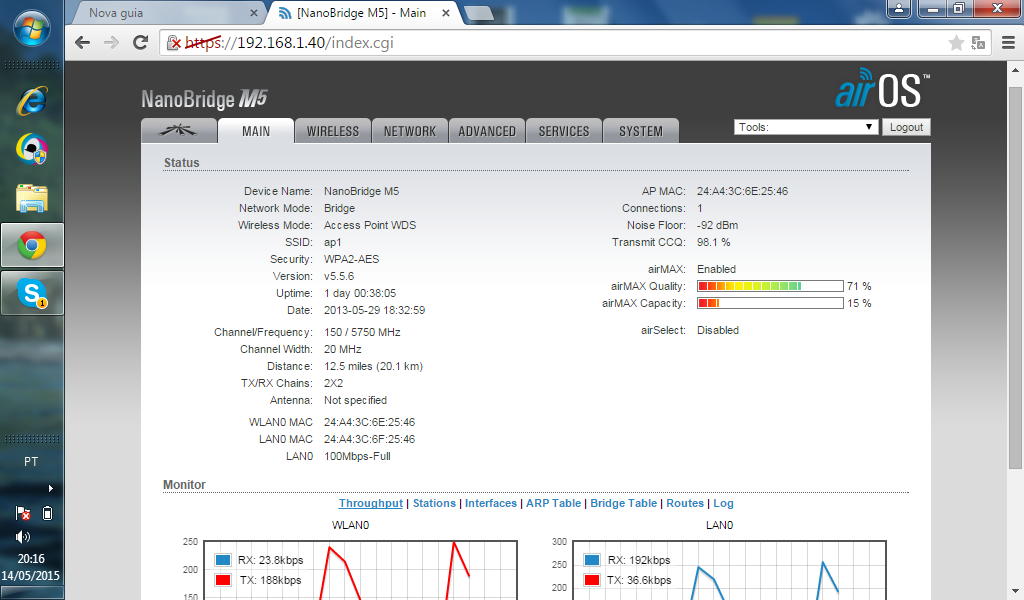Click the 150 / 5750 MHz frequency value
The image size is (1024, 600).
pyautogui.click(x=362, y=332)
